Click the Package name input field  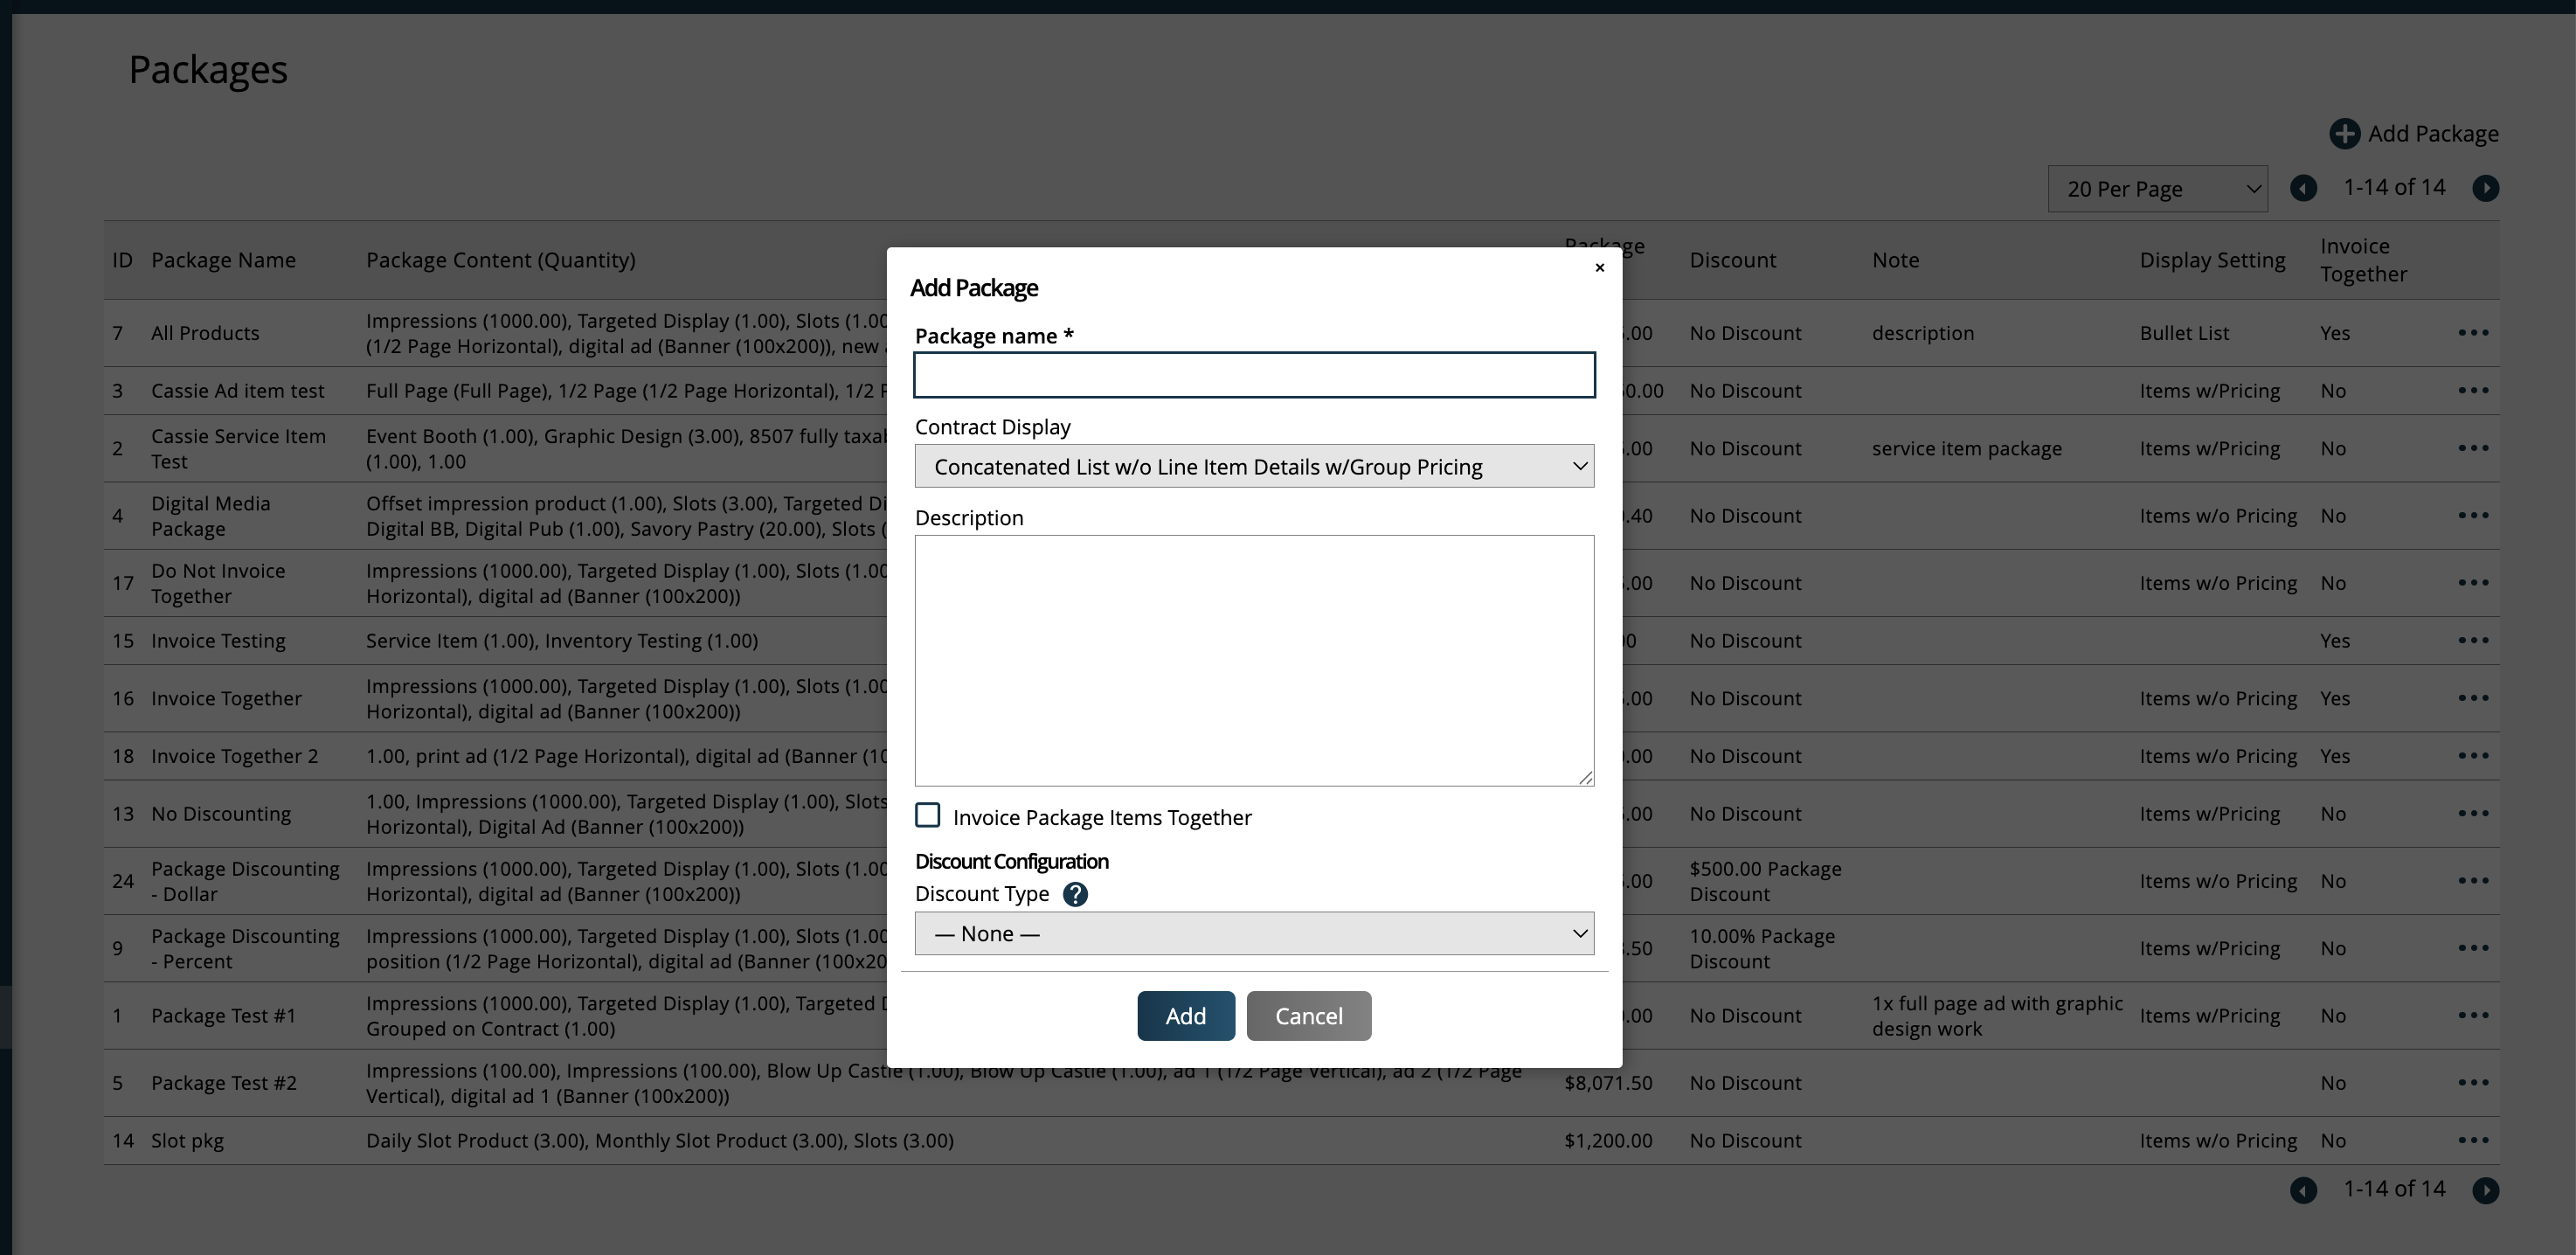[x=1254, y=375]
